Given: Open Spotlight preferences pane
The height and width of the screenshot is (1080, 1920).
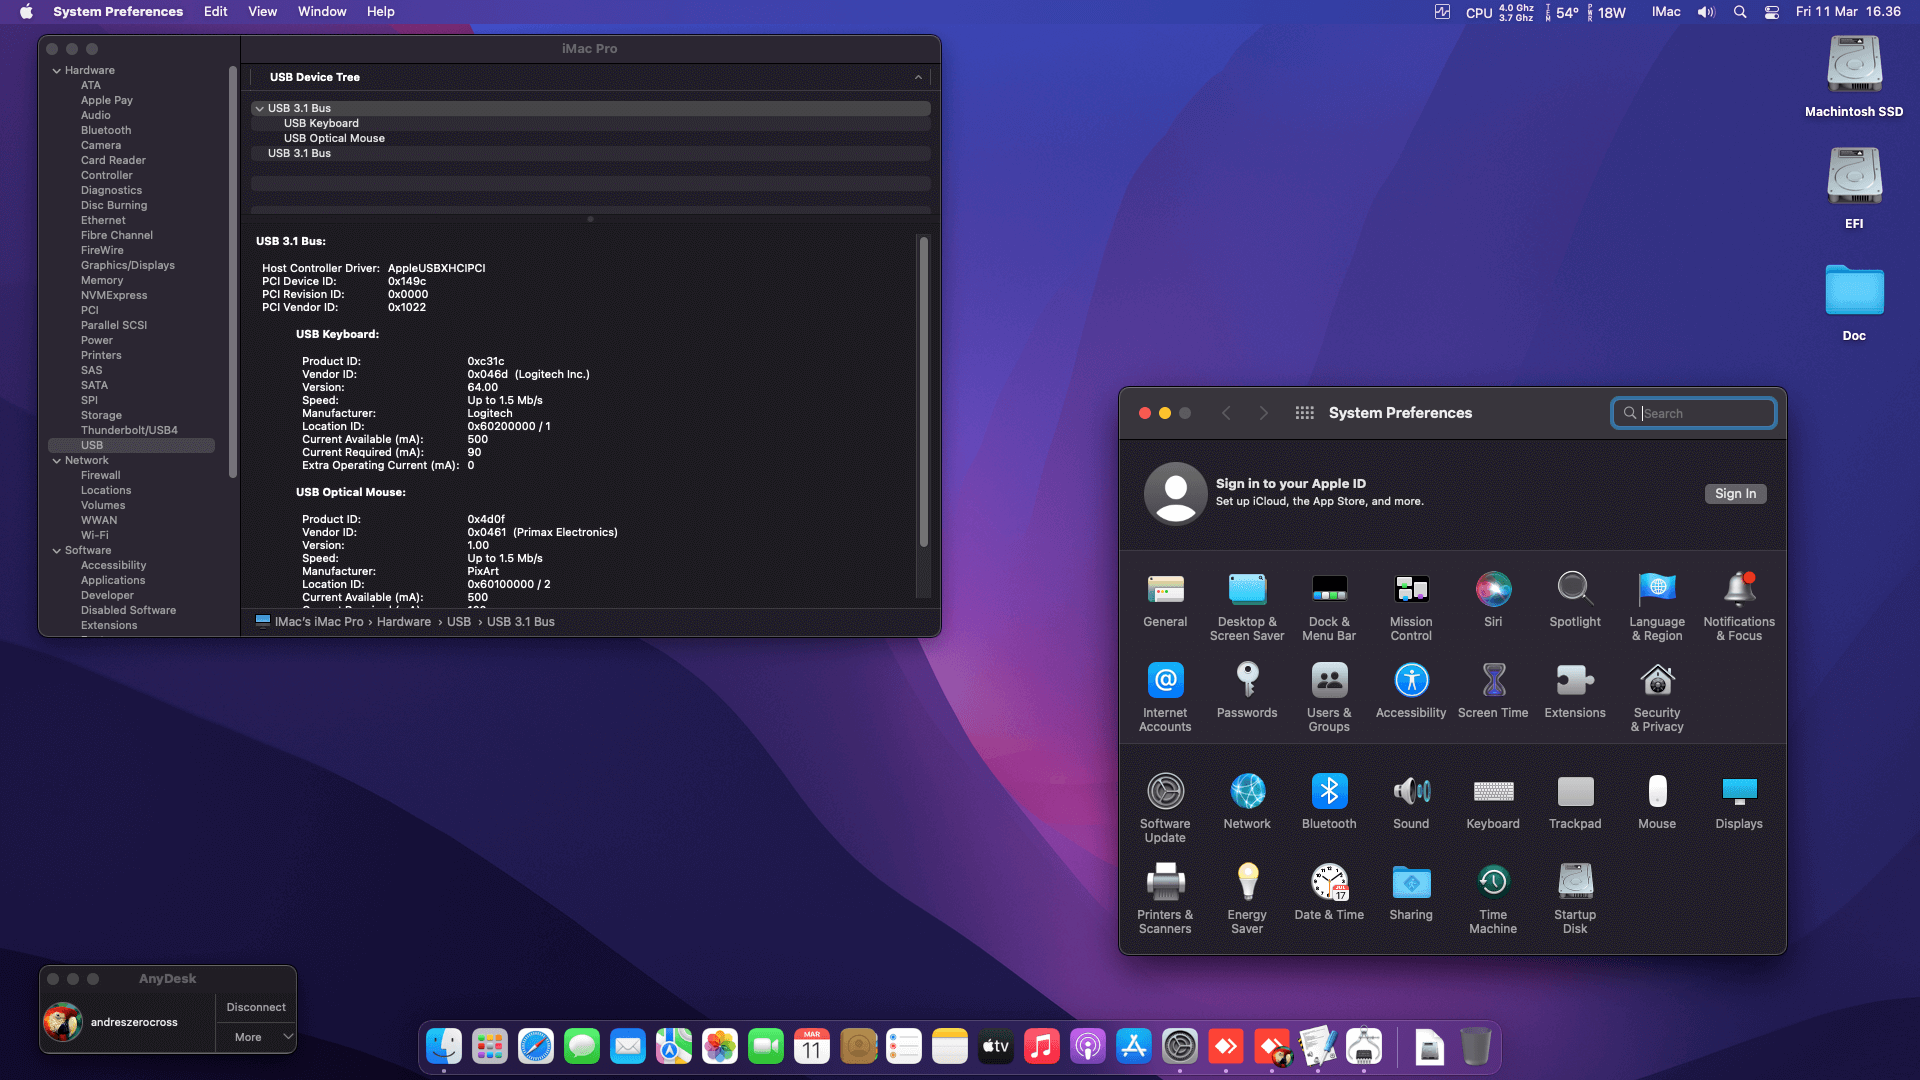Looking at the screenshot, I should click(x=1575, y=600).
